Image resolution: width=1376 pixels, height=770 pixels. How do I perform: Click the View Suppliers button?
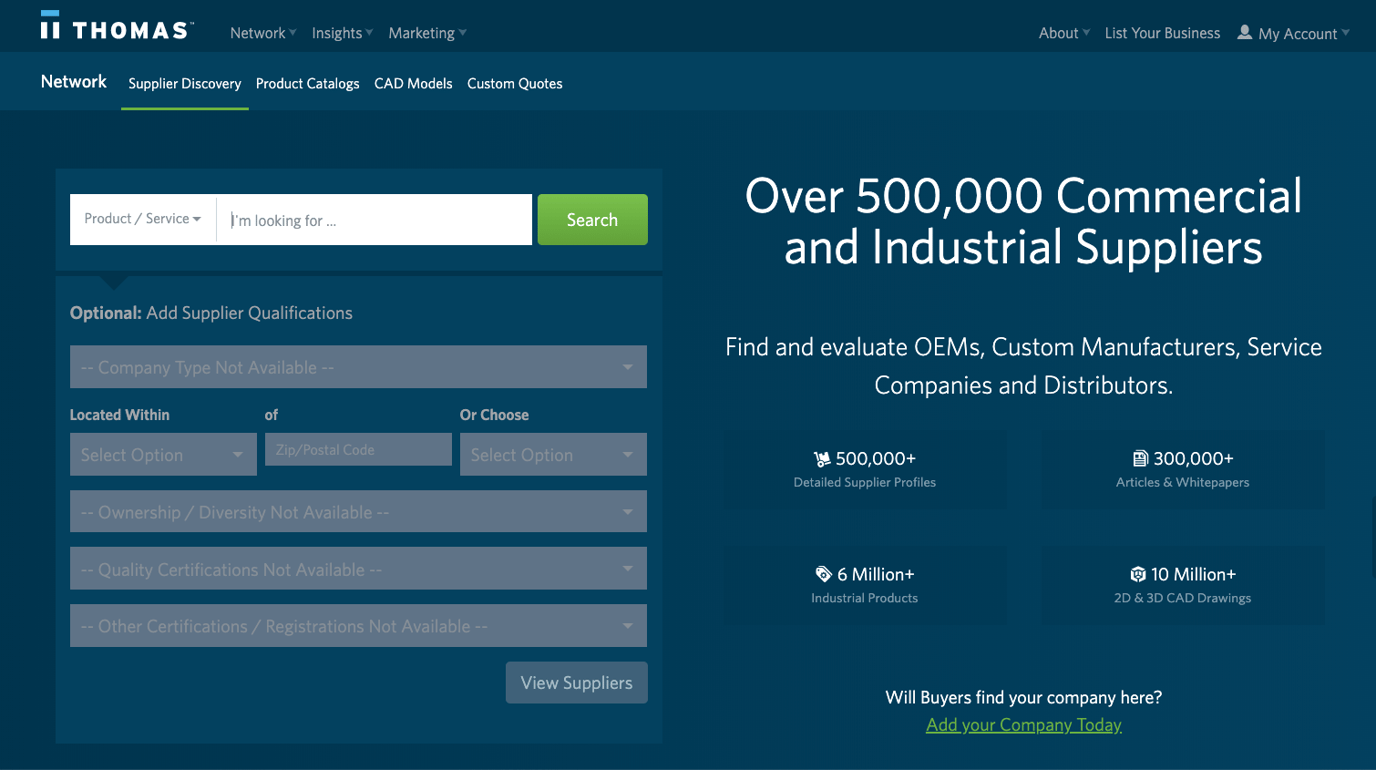click(x=576, y=682)
